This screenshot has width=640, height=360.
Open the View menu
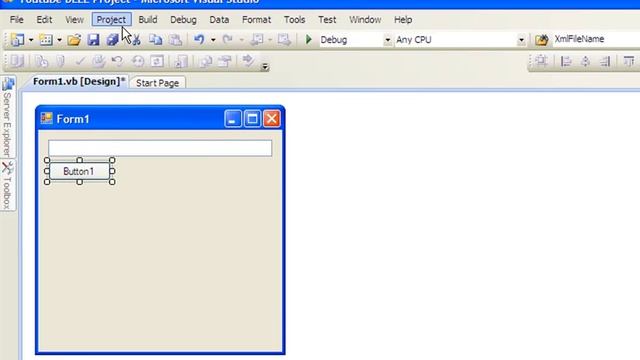(x=74, y=20)
